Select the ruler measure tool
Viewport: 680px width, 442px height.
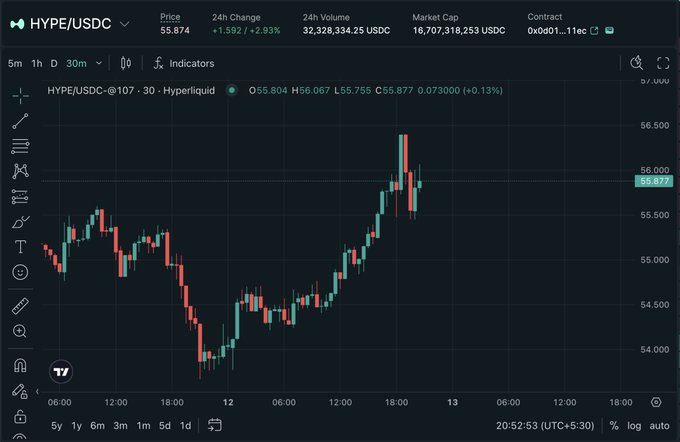tap(20, 306)
